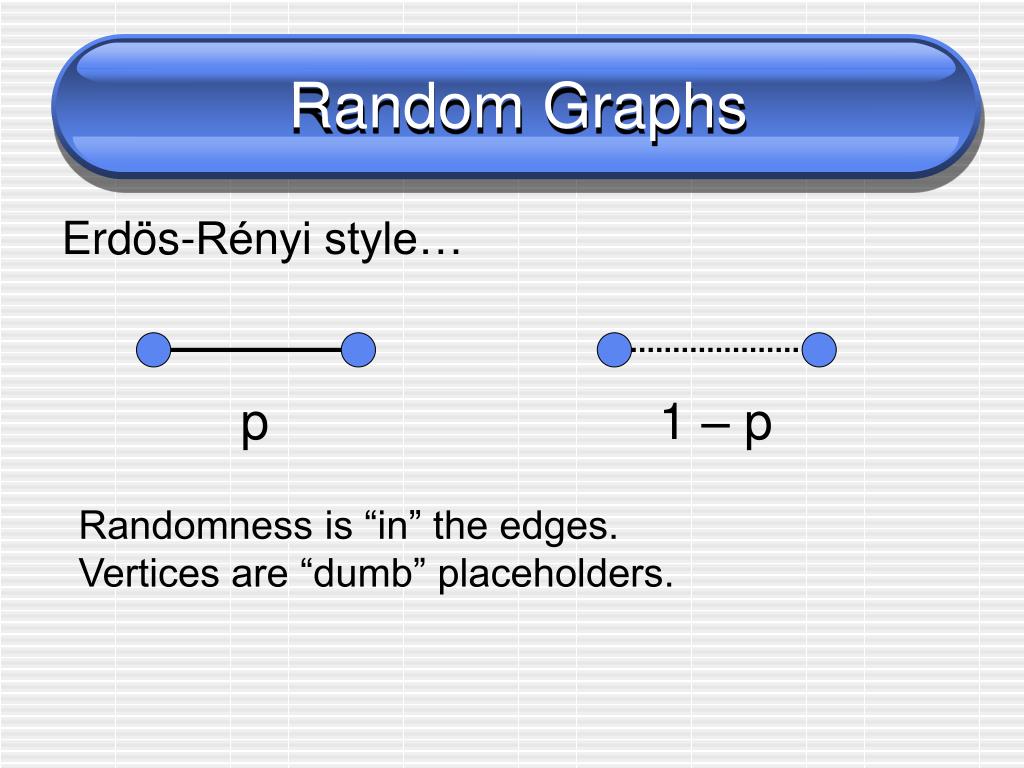Select the left vertex of the dotted edge

tap(615, 349)
